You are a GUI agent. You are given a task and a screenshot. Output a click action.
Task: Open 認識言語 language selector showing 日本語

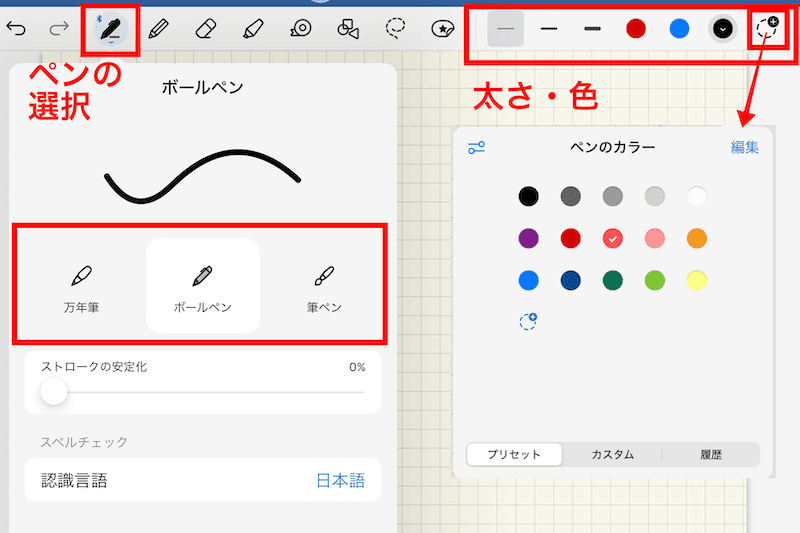coord(340,481)
